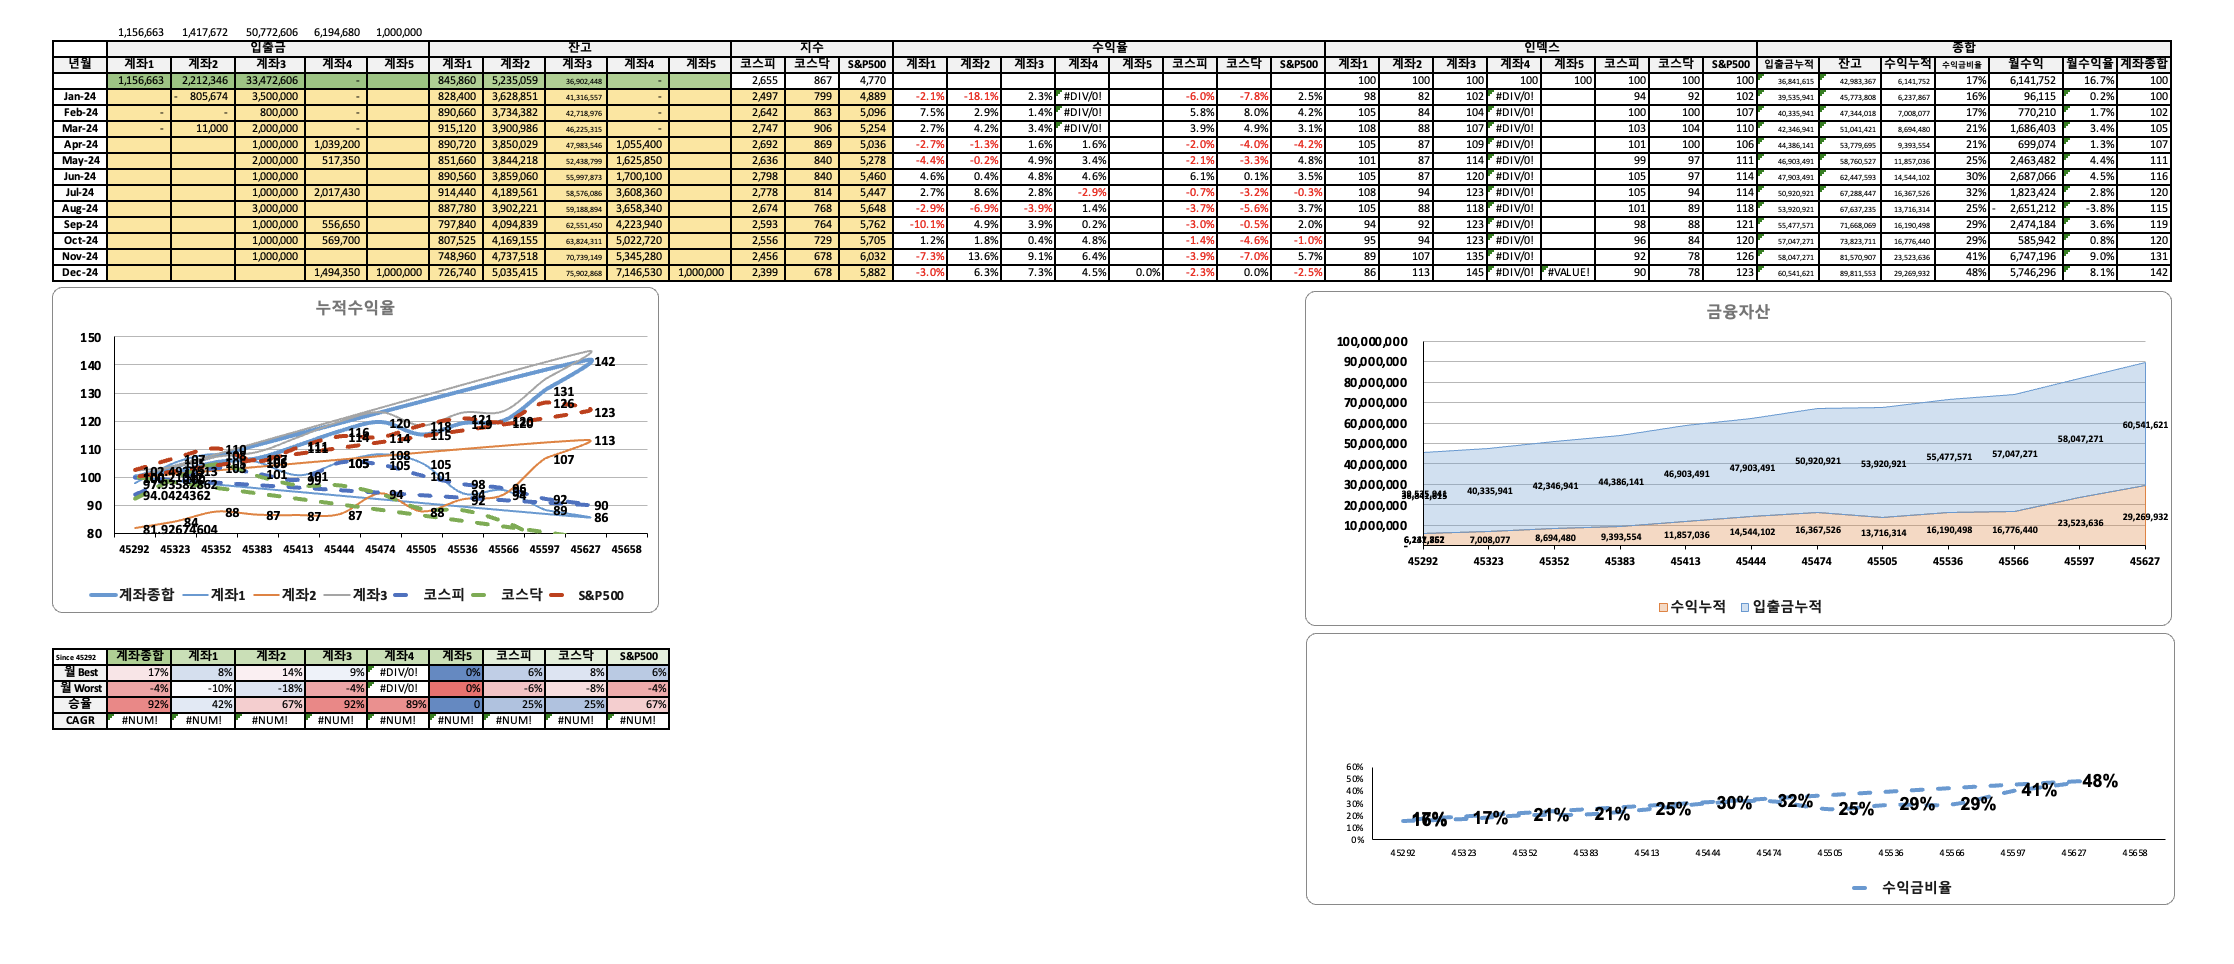This screenshot has width=2234, height=964.
Task: Click the 50,772,606 total above the table
Action: [x=272, y=33]
